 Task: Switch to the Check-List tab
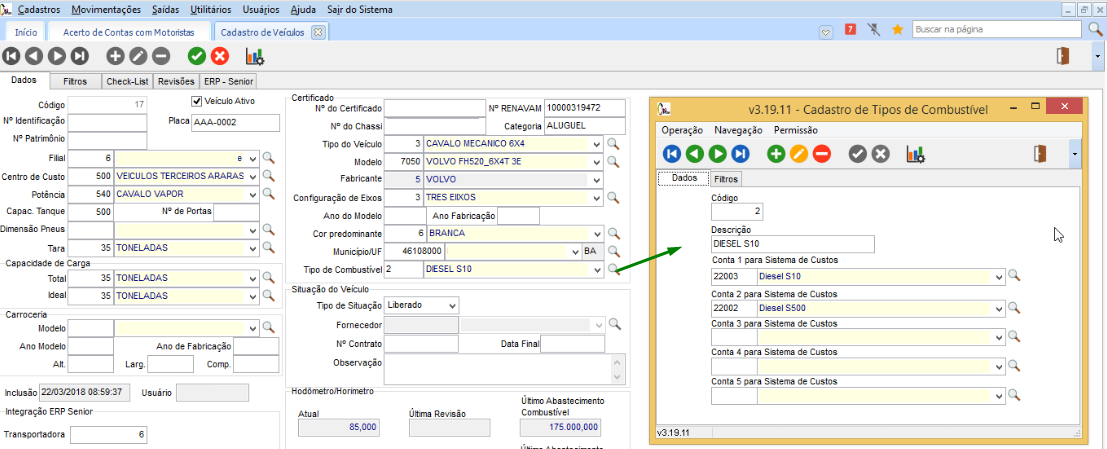click(128, 81)
